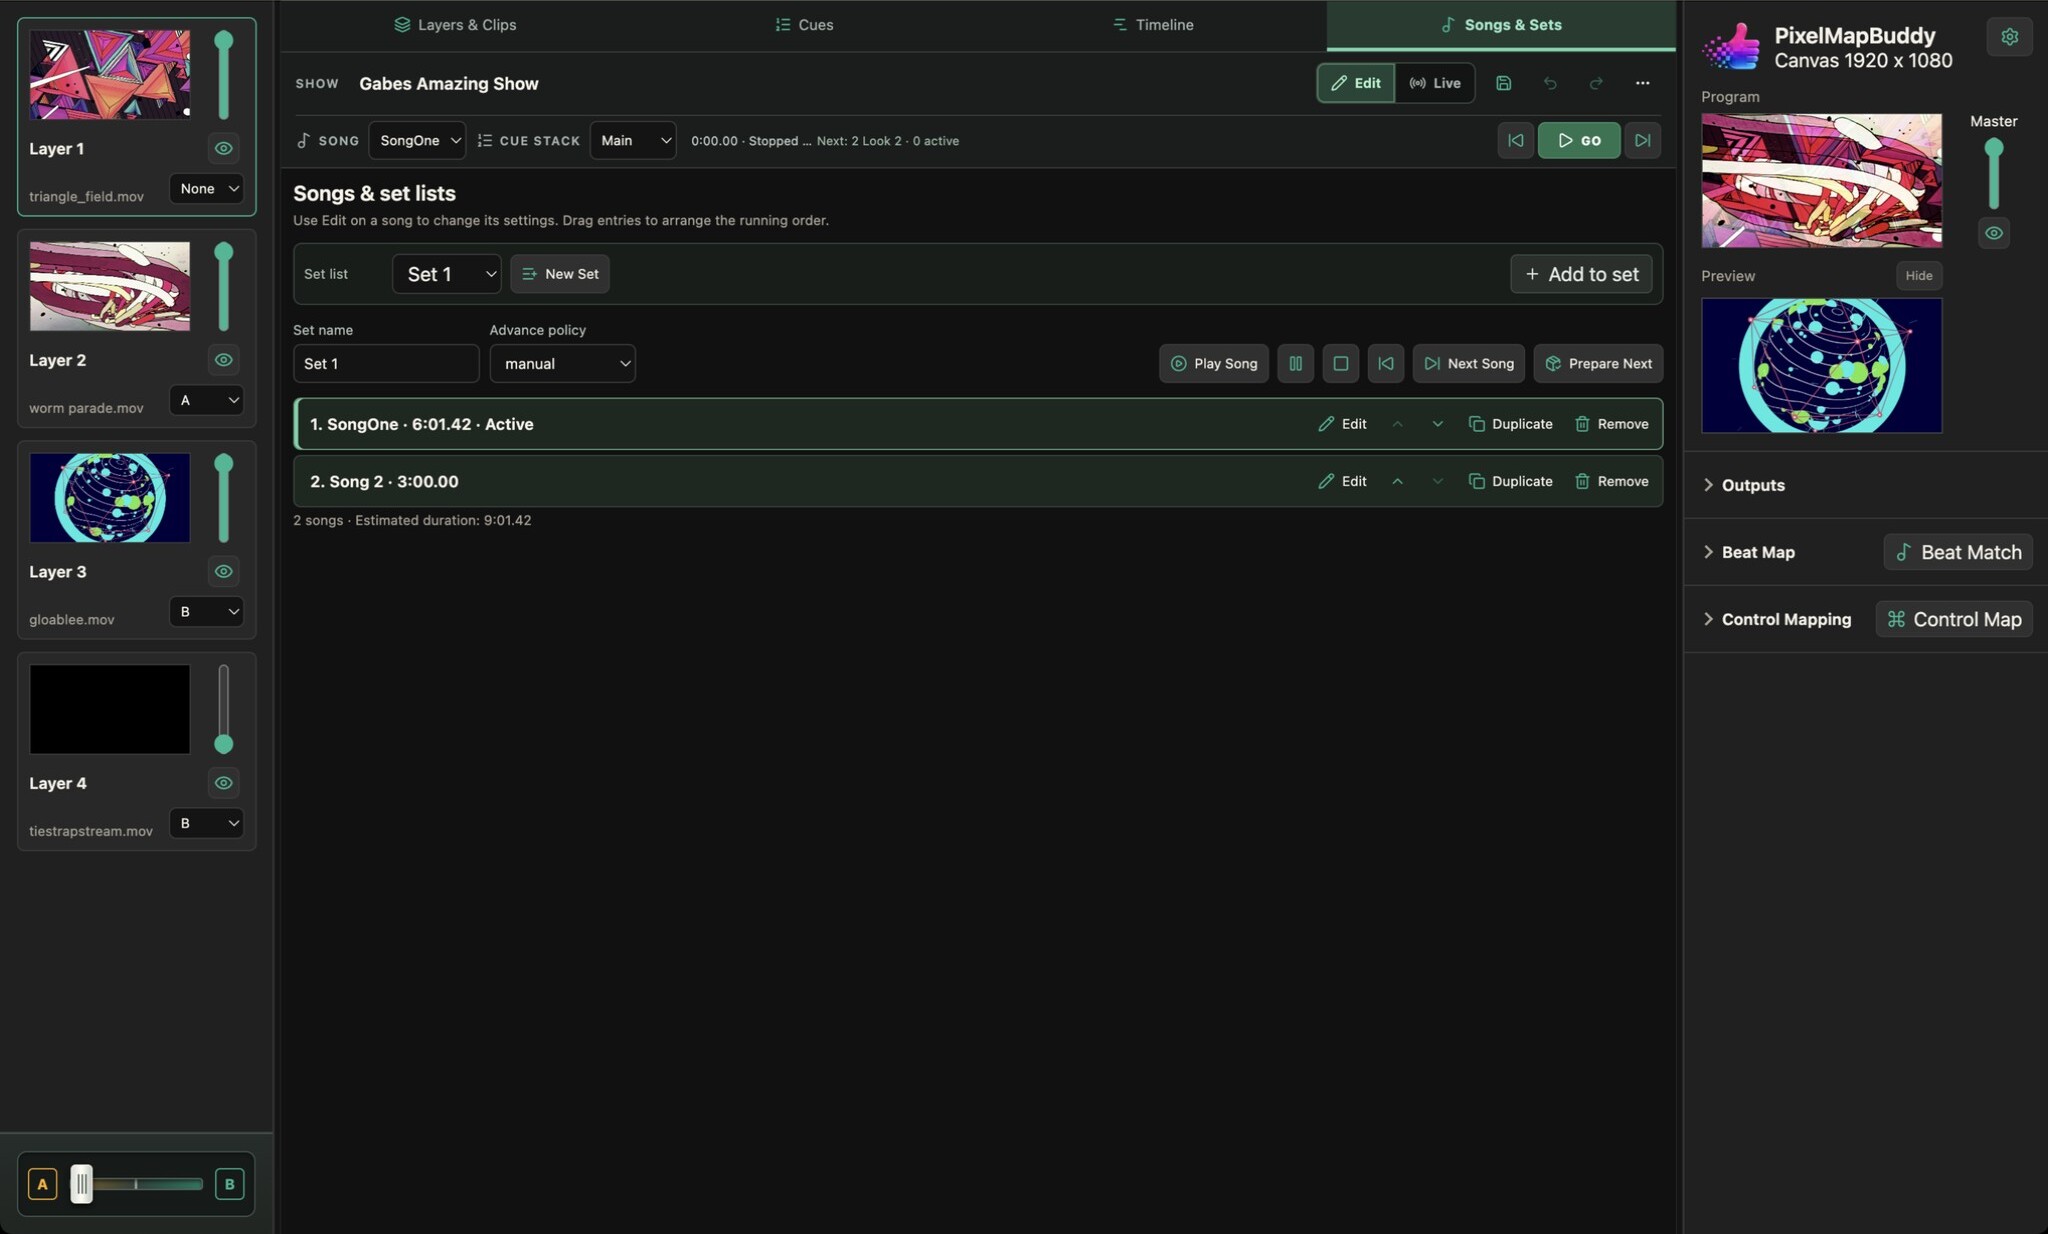This screenshot has height=1234, width=2048.
Task: Toggle visibility eye for Layer 3
Action: tap(224, 571)
